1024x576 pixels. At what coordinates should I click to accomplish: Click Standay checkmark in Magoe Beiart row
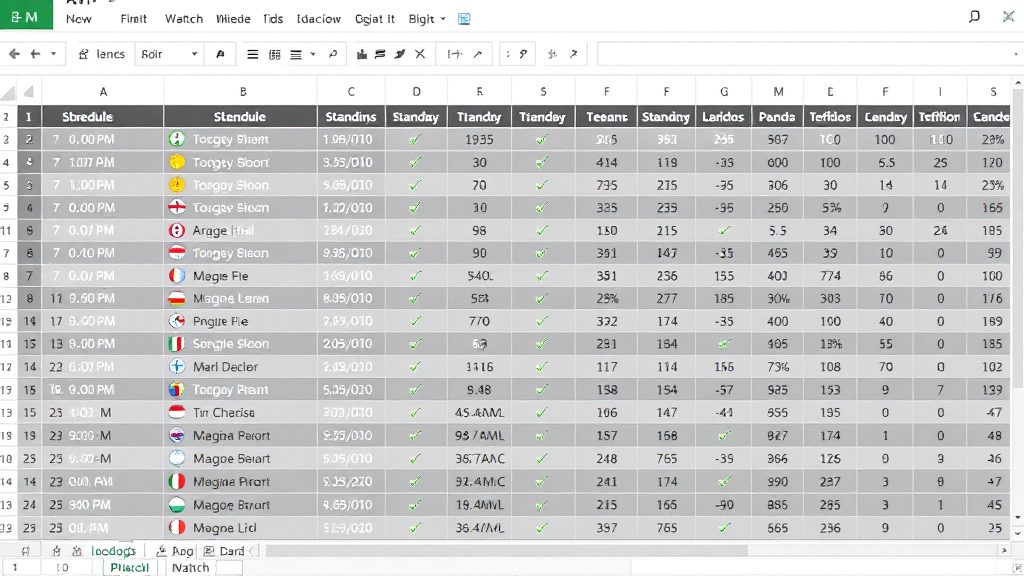tap(415, 459)
